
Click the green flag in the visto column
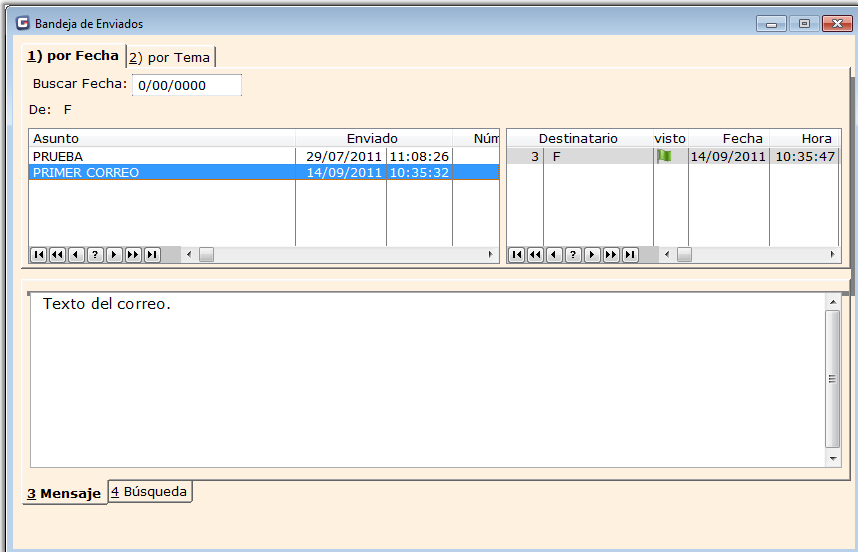pos(664,156)
